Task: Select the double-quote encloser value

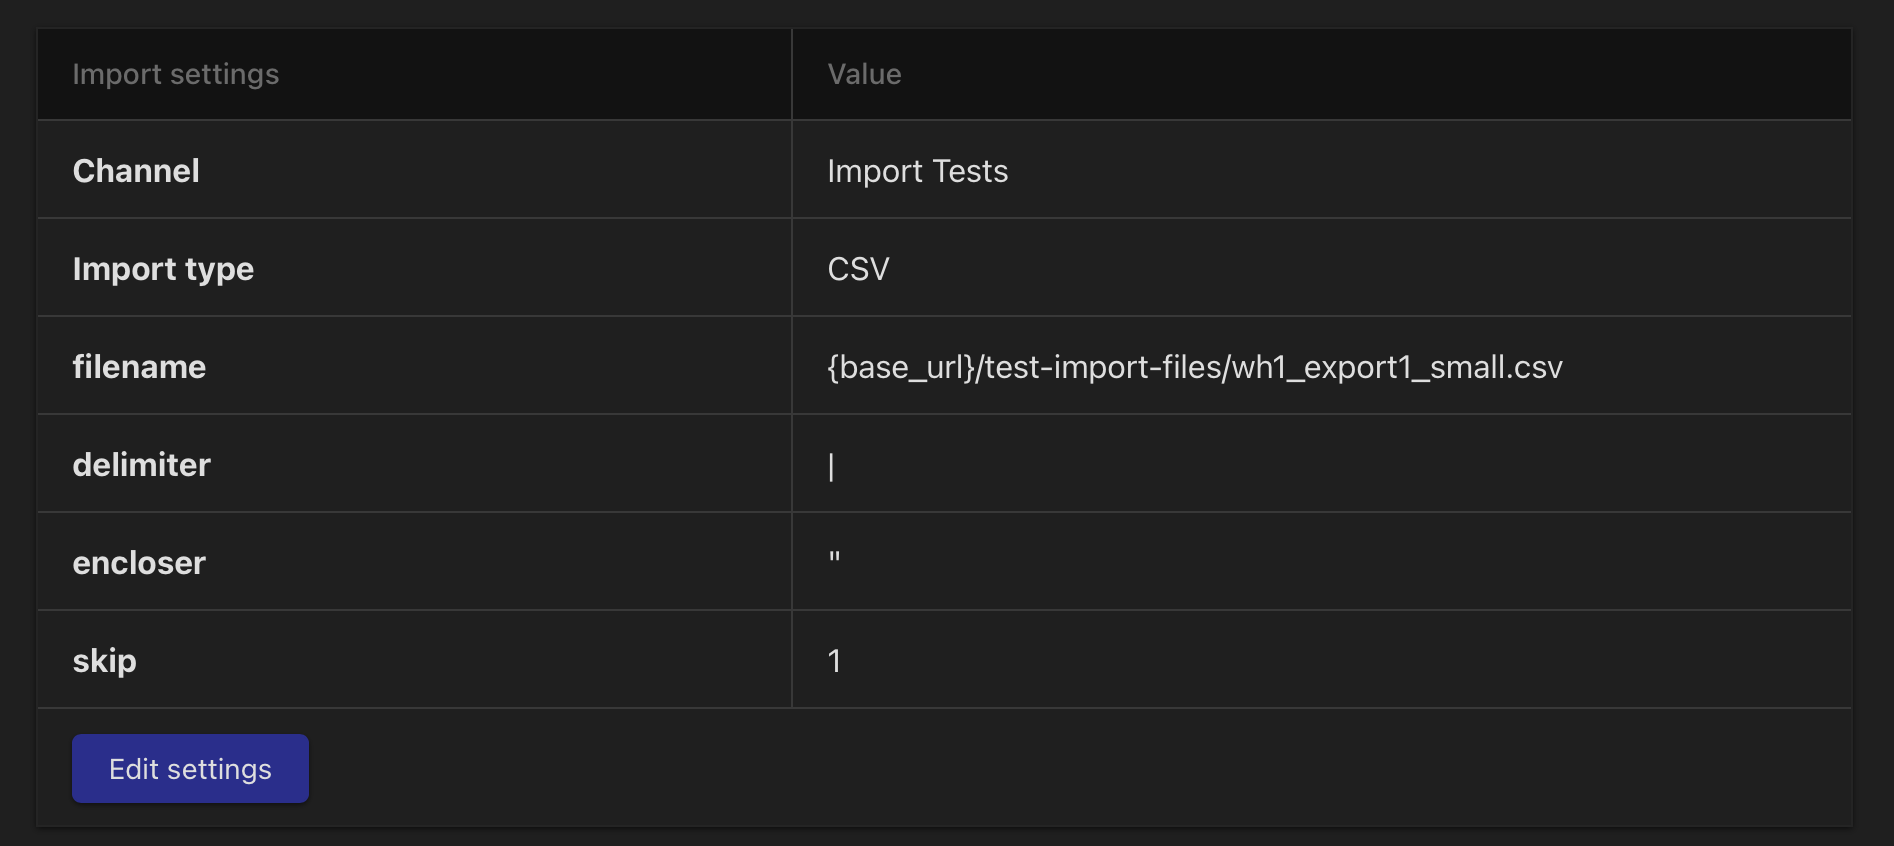Action: click(834, 556)
